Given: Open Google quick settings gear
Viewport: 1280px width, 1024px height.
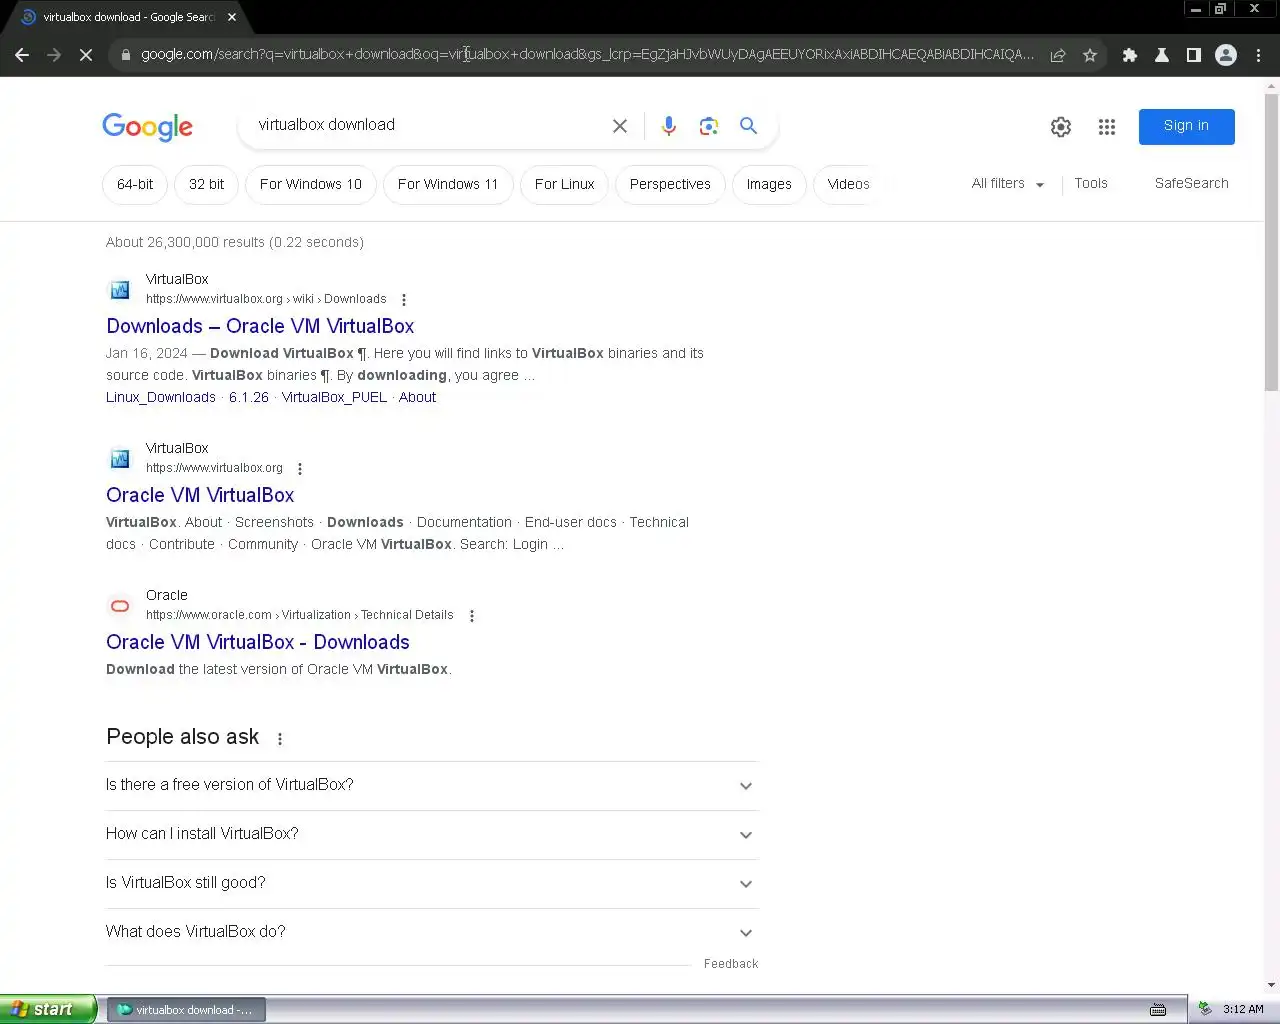Looking at the screenshot, I should [1061, 127].
